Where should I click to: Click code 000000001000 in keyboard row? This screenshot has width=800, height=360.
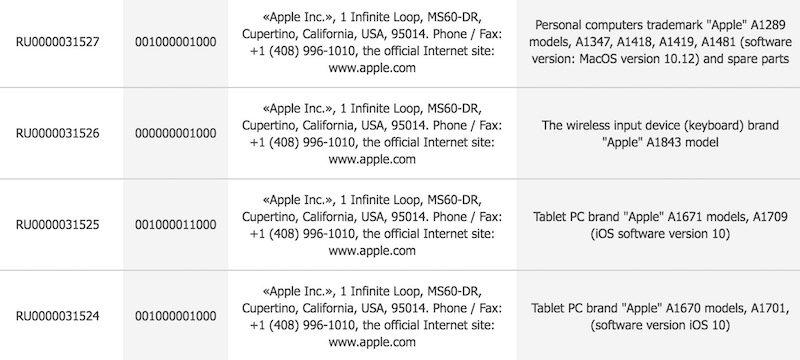coord(176,133)
